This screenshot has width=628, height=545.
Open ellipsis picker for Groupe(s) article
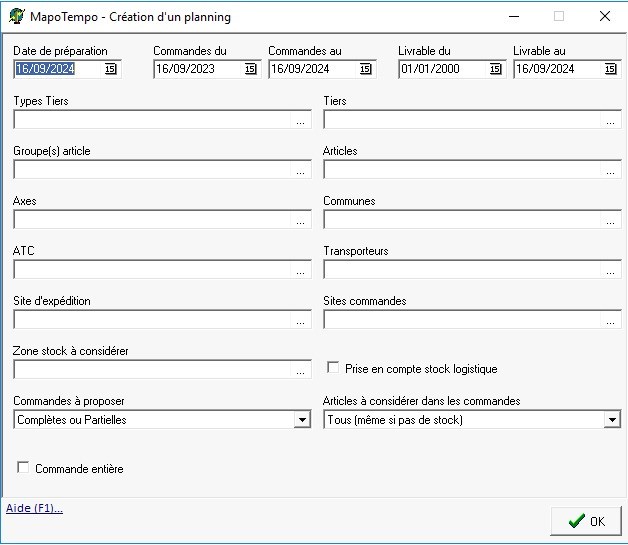(x=300, y=170)
